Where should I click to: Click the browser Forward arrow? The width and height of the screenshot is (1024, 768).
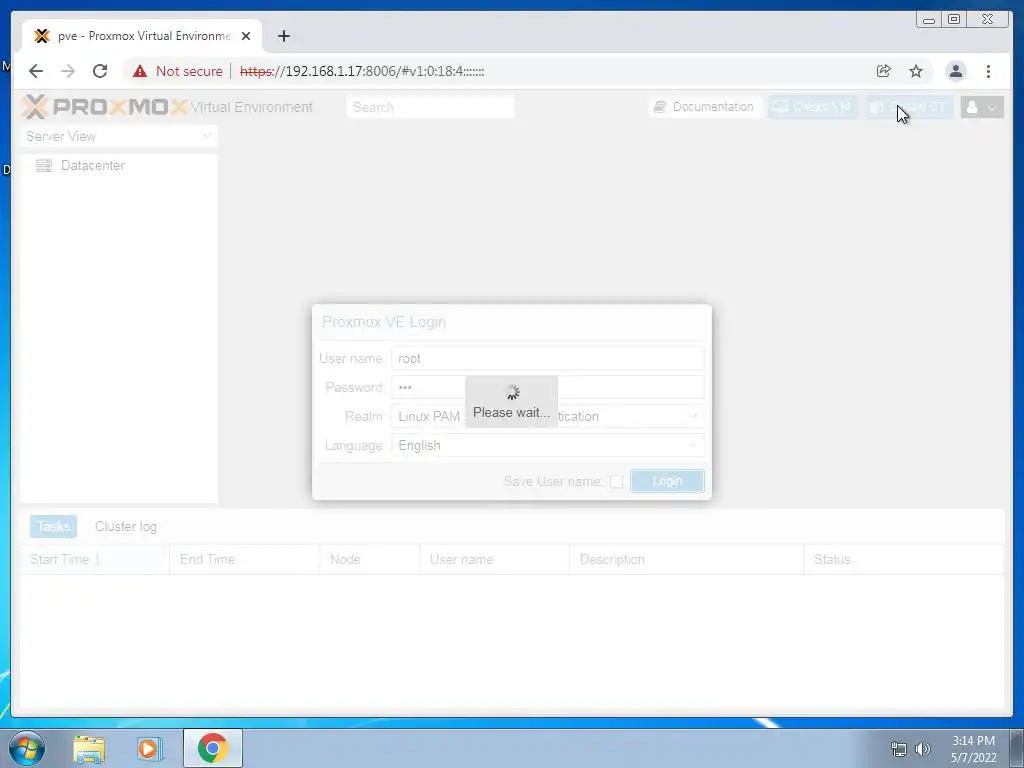click(x=68, y=71)
